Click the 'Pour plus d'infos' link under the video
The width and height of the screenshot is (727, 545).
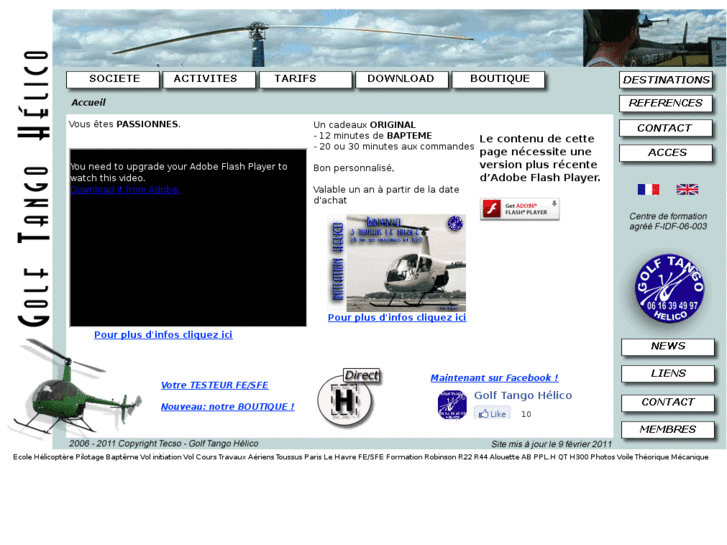(x=163, y=334)
